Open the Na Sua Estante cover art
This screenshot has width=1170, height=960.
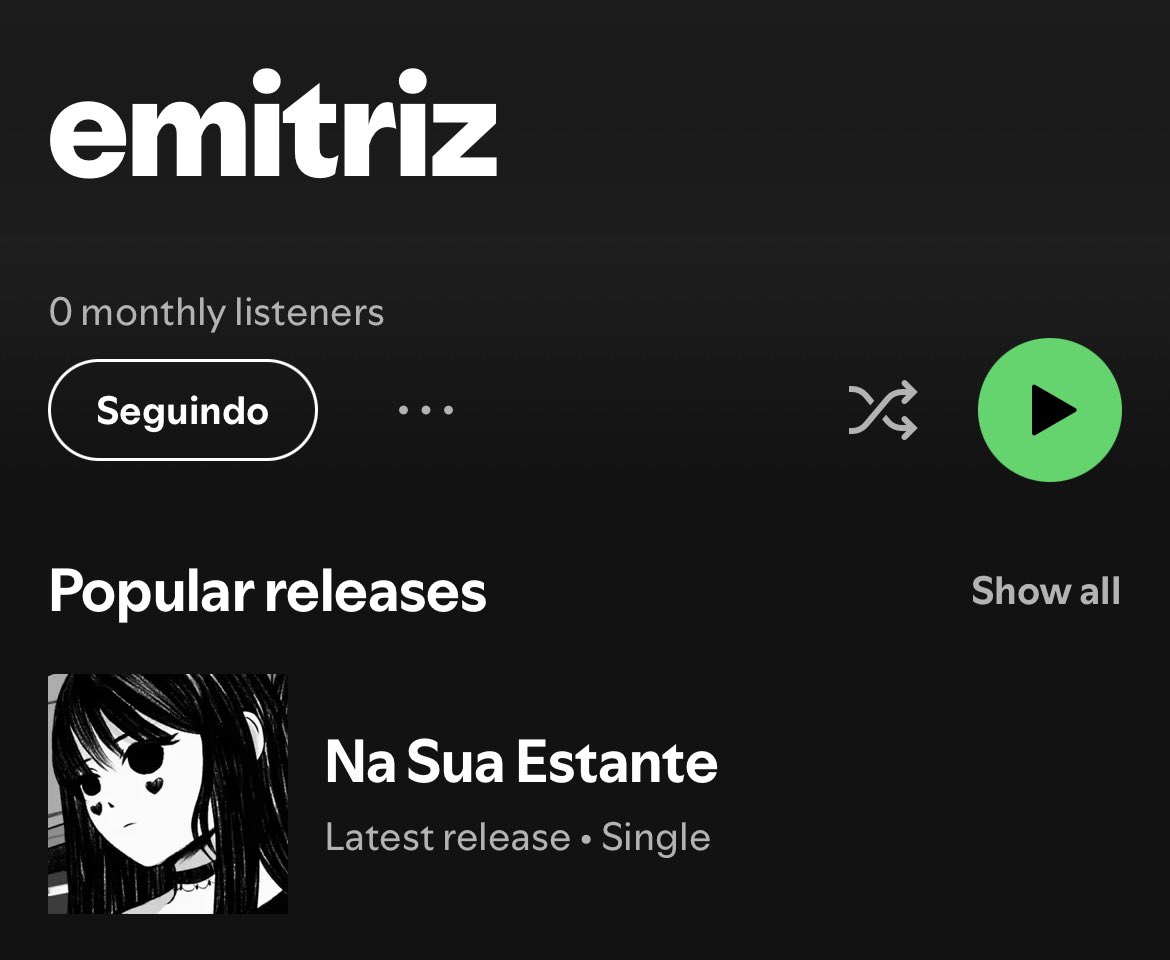tap(168, 794)
